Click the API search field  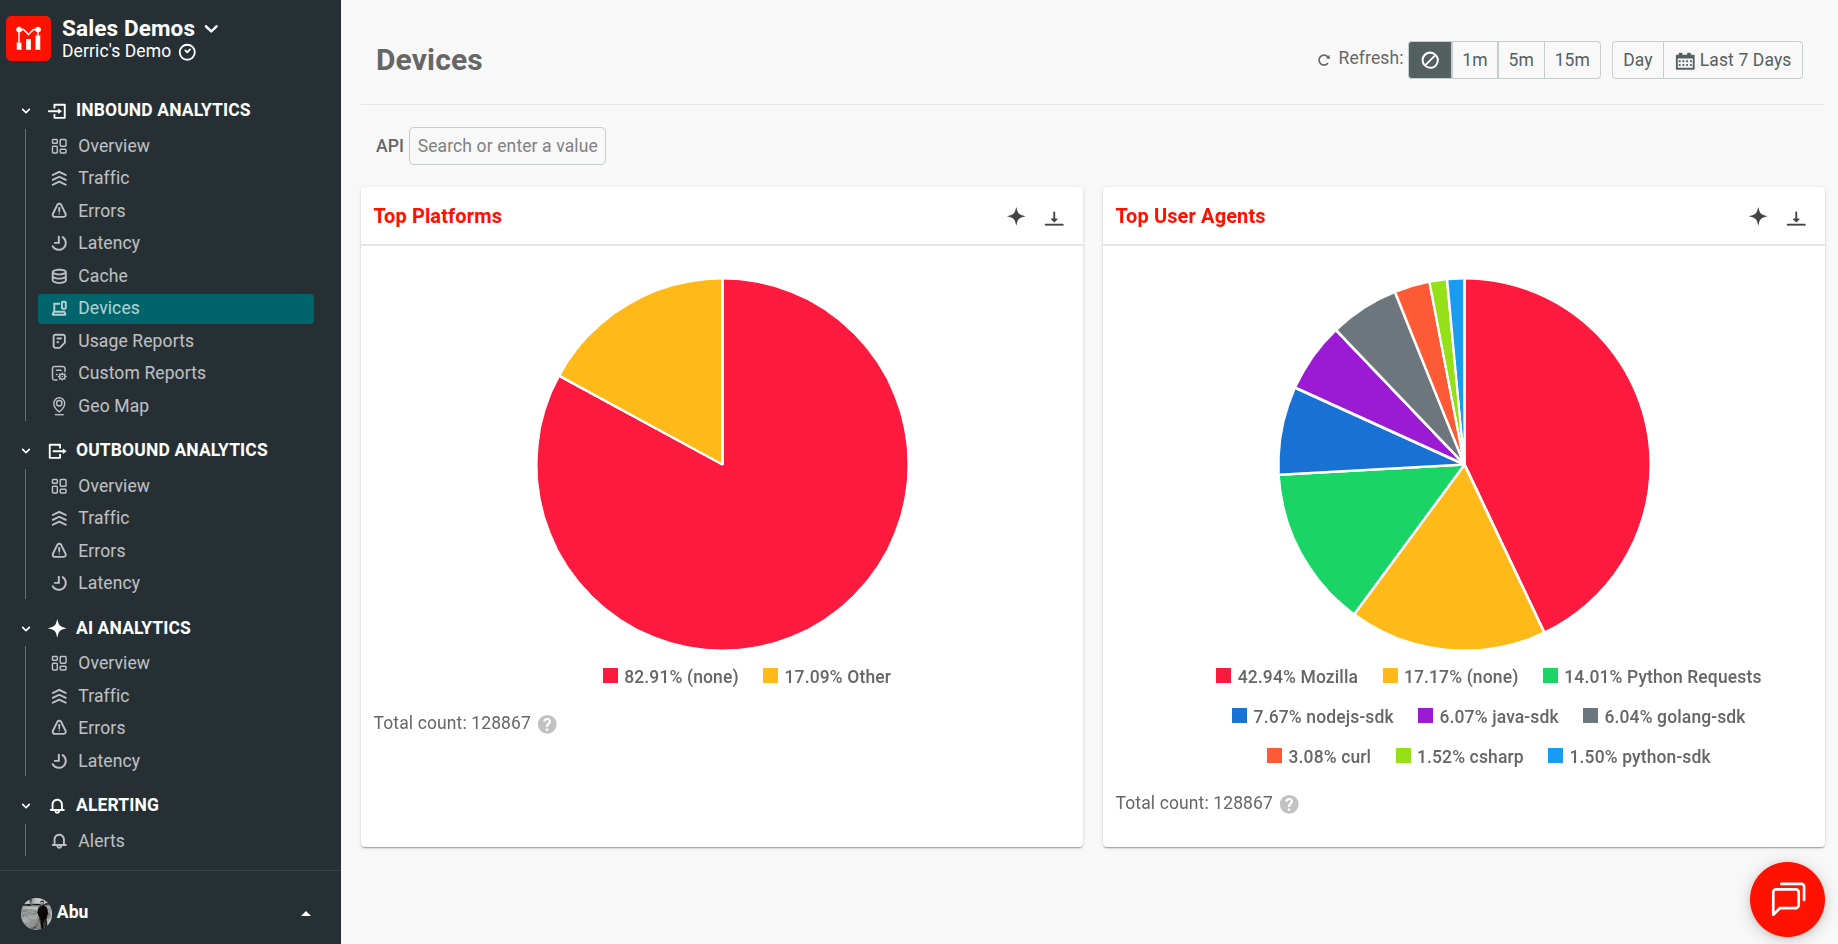coord(507,146)
